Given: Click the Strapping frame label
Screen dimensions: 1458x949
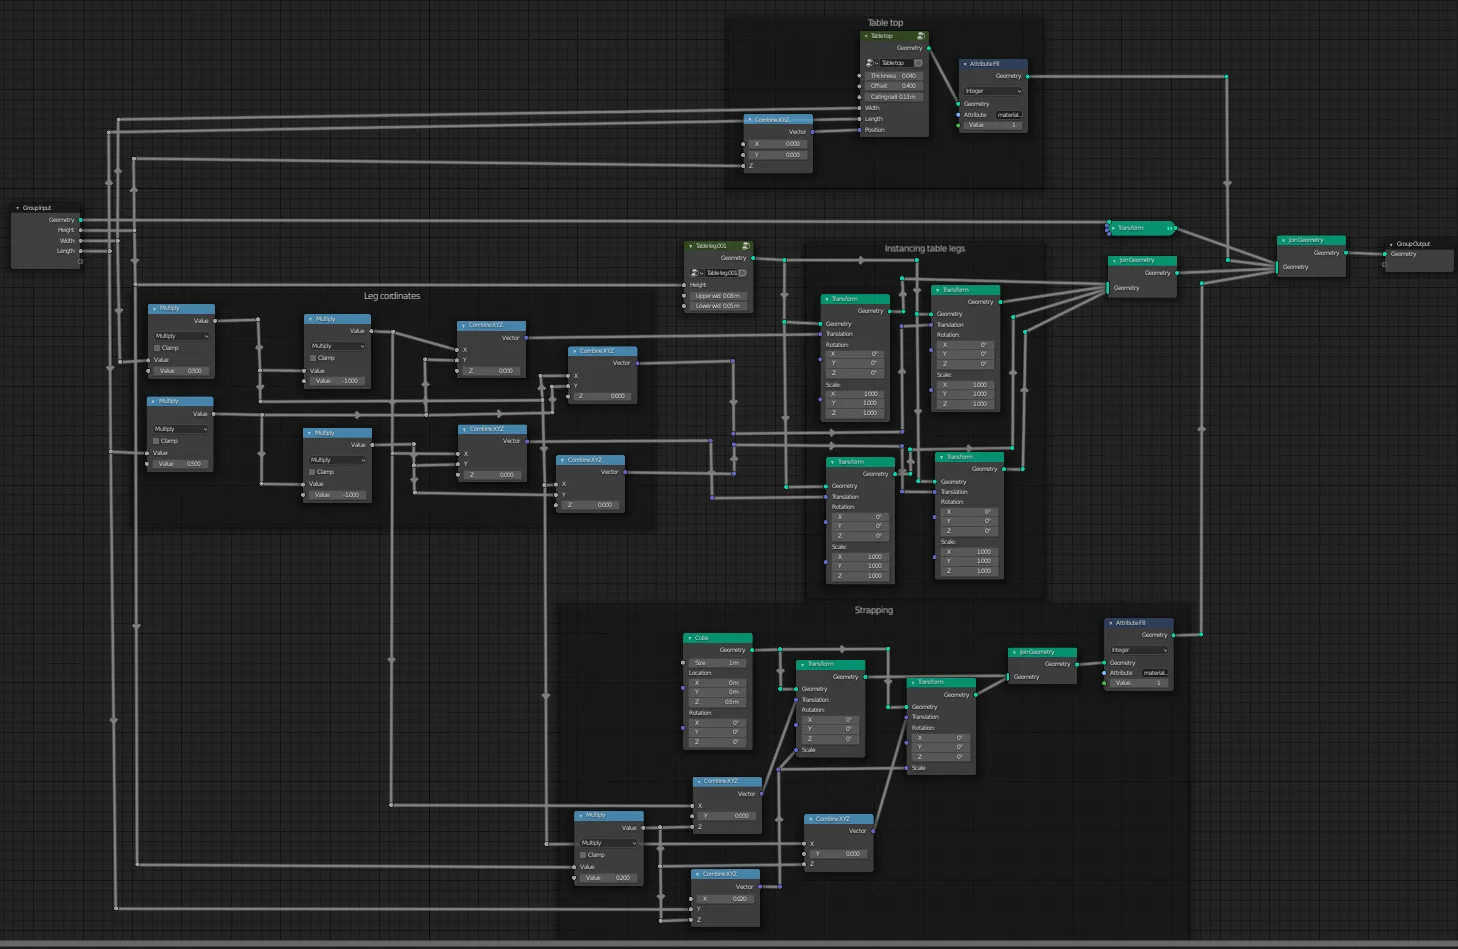Looking at the screenshot, I should pos(873,610).
